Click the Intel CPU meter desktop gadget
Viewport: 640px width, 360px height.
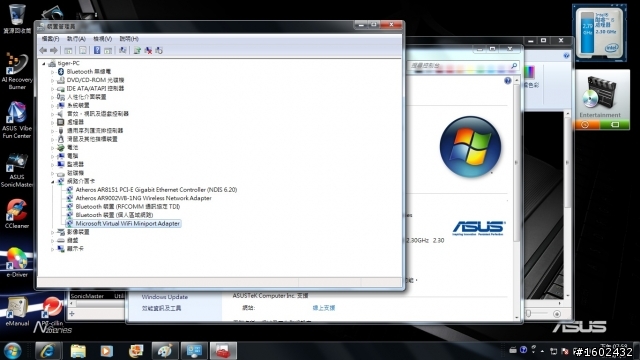(x=599, y=33)
